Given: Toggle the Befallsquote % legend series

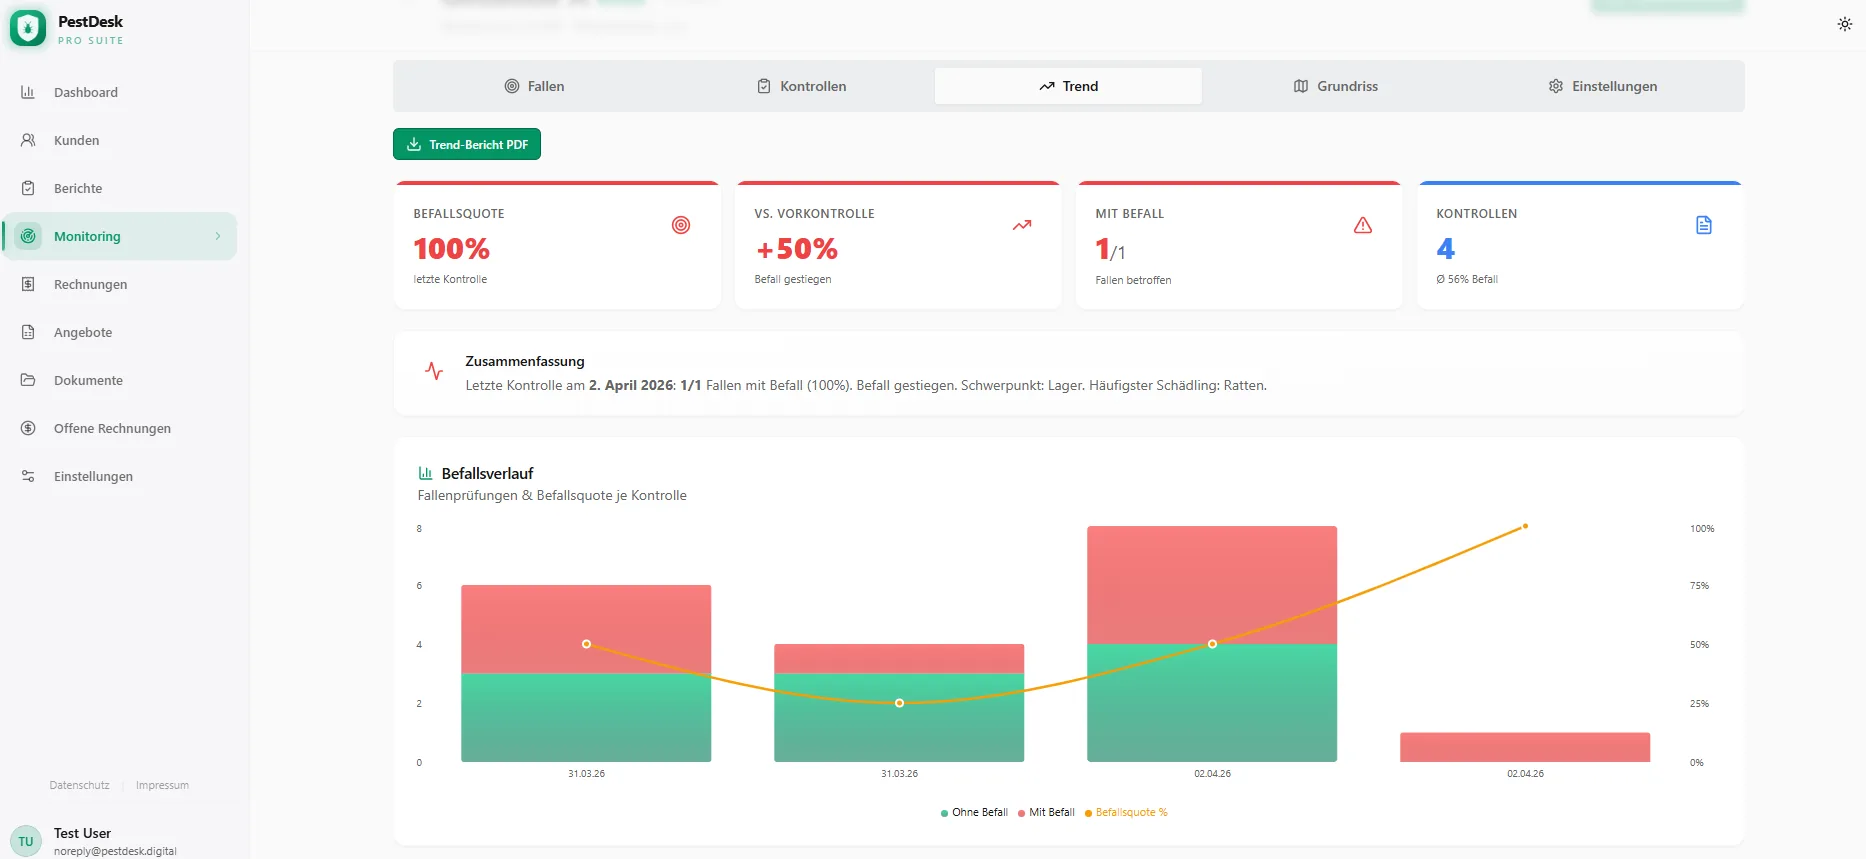Looking at the screenshot, I should click(x=1126, y=812).
